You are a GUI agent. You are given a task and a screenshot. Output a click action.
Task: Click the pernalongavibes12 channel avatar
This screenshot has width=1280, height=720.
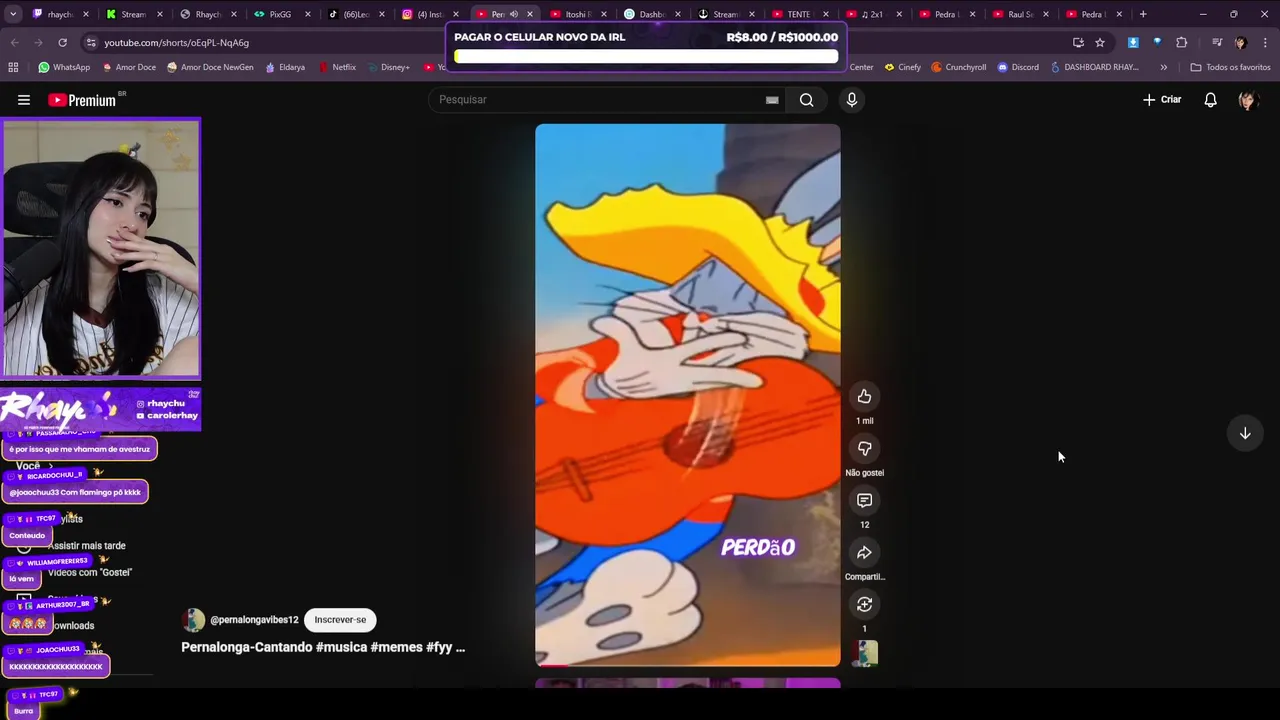pyautogui.click(x=193, y=620)
